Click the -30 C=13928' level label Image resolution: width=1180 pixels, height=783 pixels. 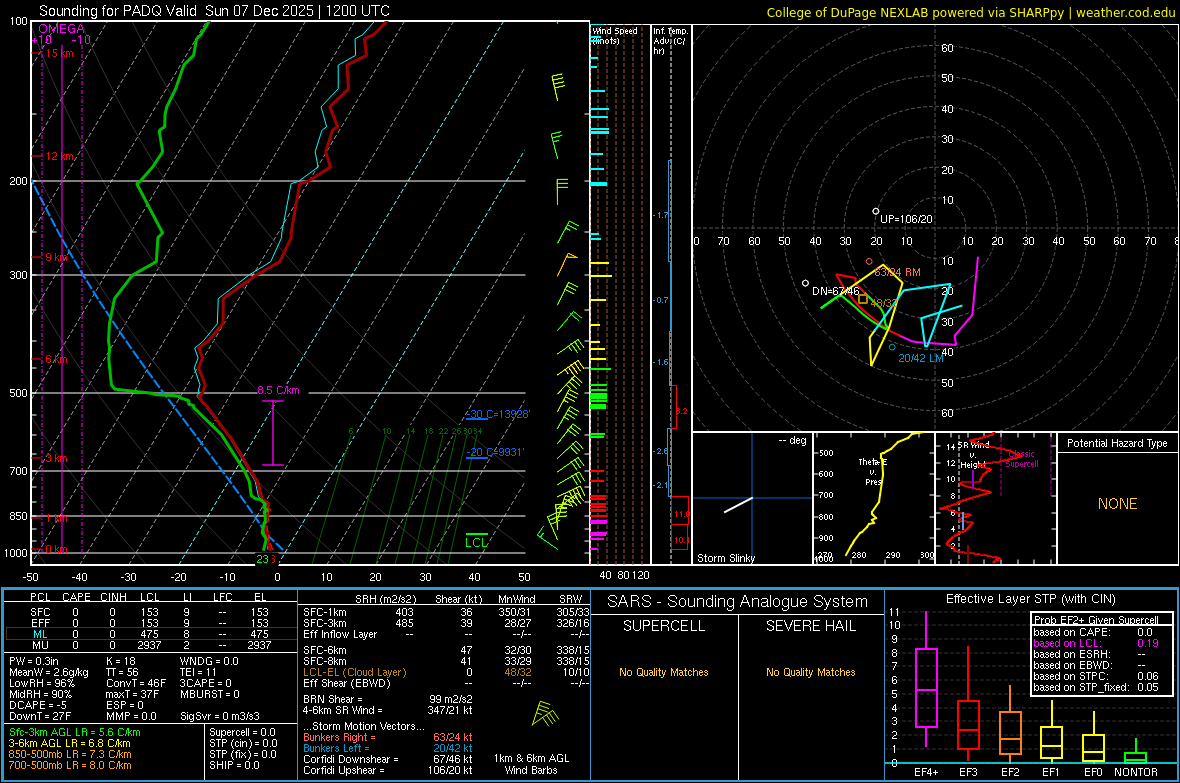(497, 415)
